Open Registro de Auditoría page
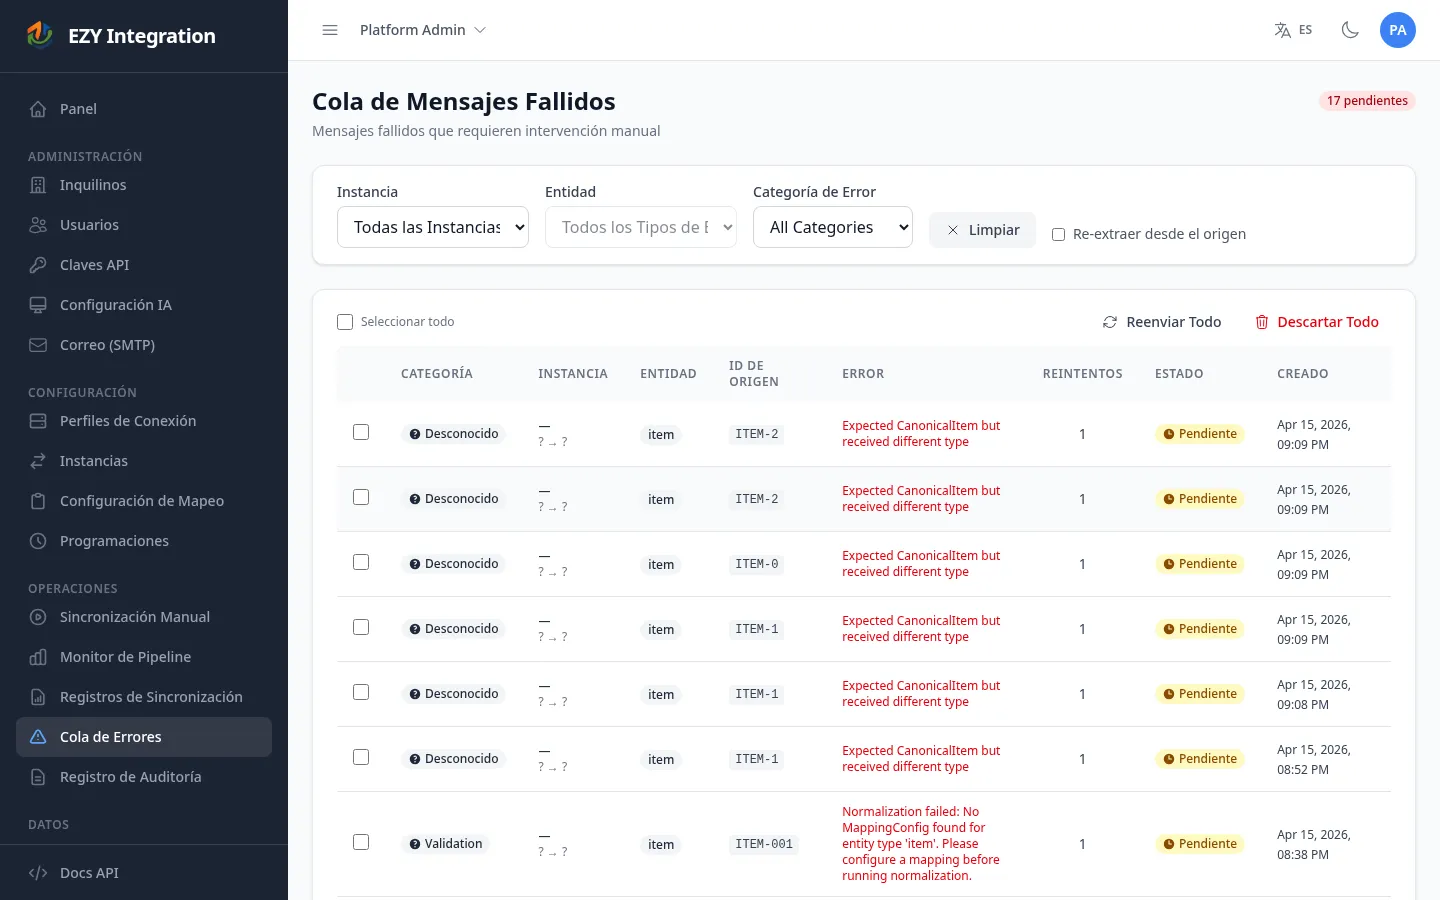 tap(144, 777)
